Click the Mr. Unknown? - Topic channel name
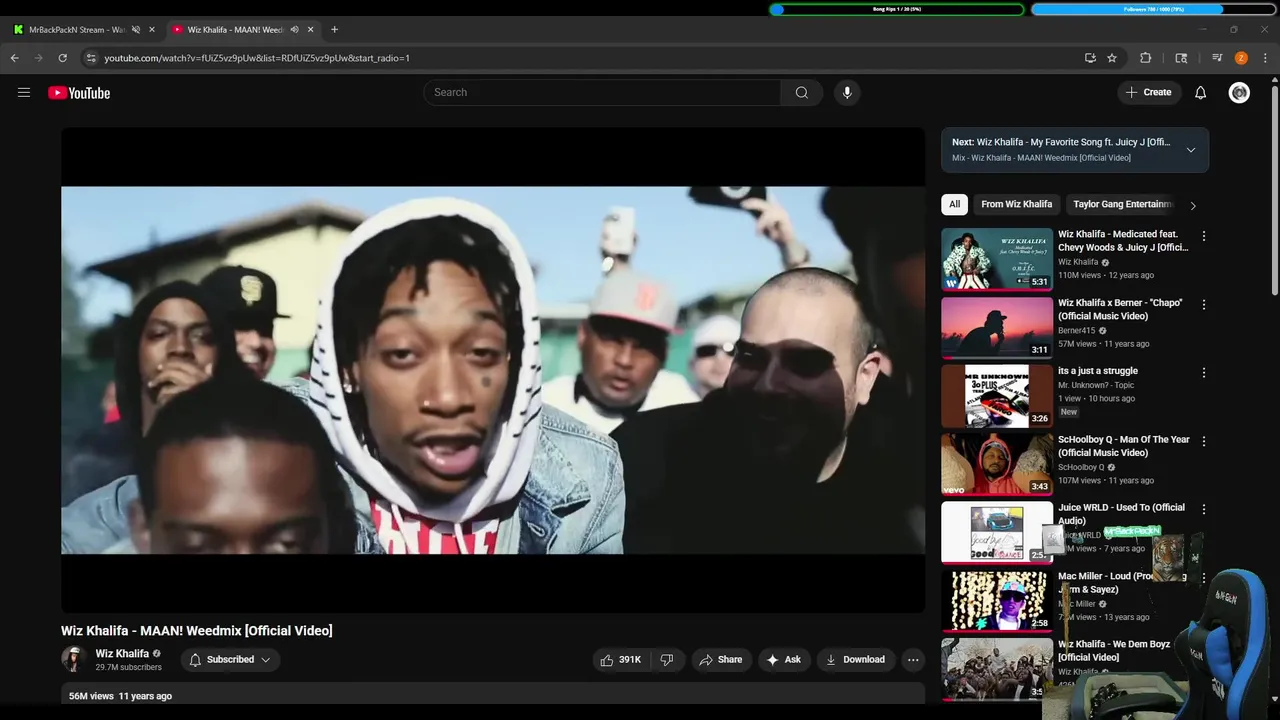1280x720 pixels. [1096, 385]
